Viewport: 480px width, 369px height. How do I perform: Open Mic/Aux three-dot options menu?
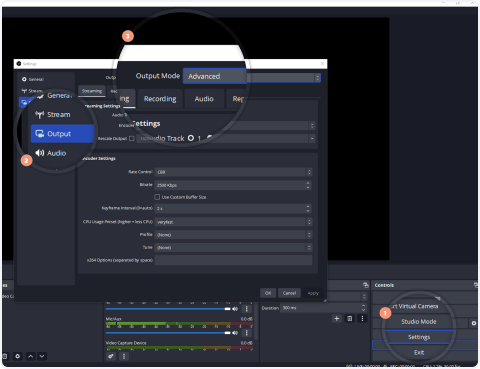click(x=247, y=333)
